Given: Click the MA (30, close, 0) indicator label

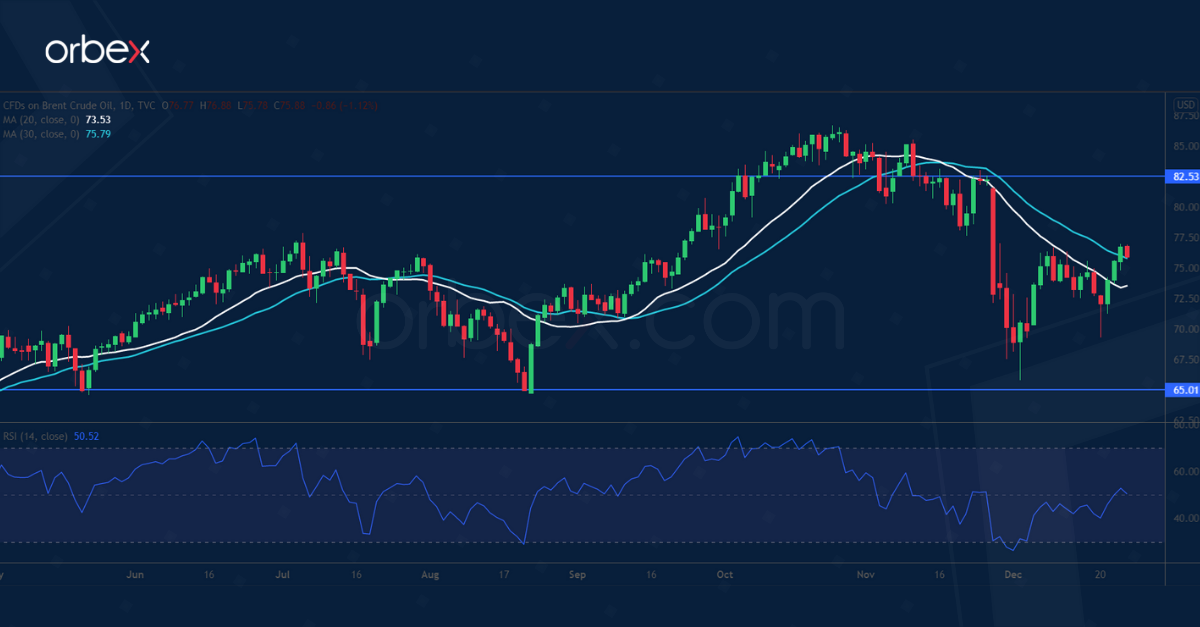Looking at the screenshot, I should 41,133.
